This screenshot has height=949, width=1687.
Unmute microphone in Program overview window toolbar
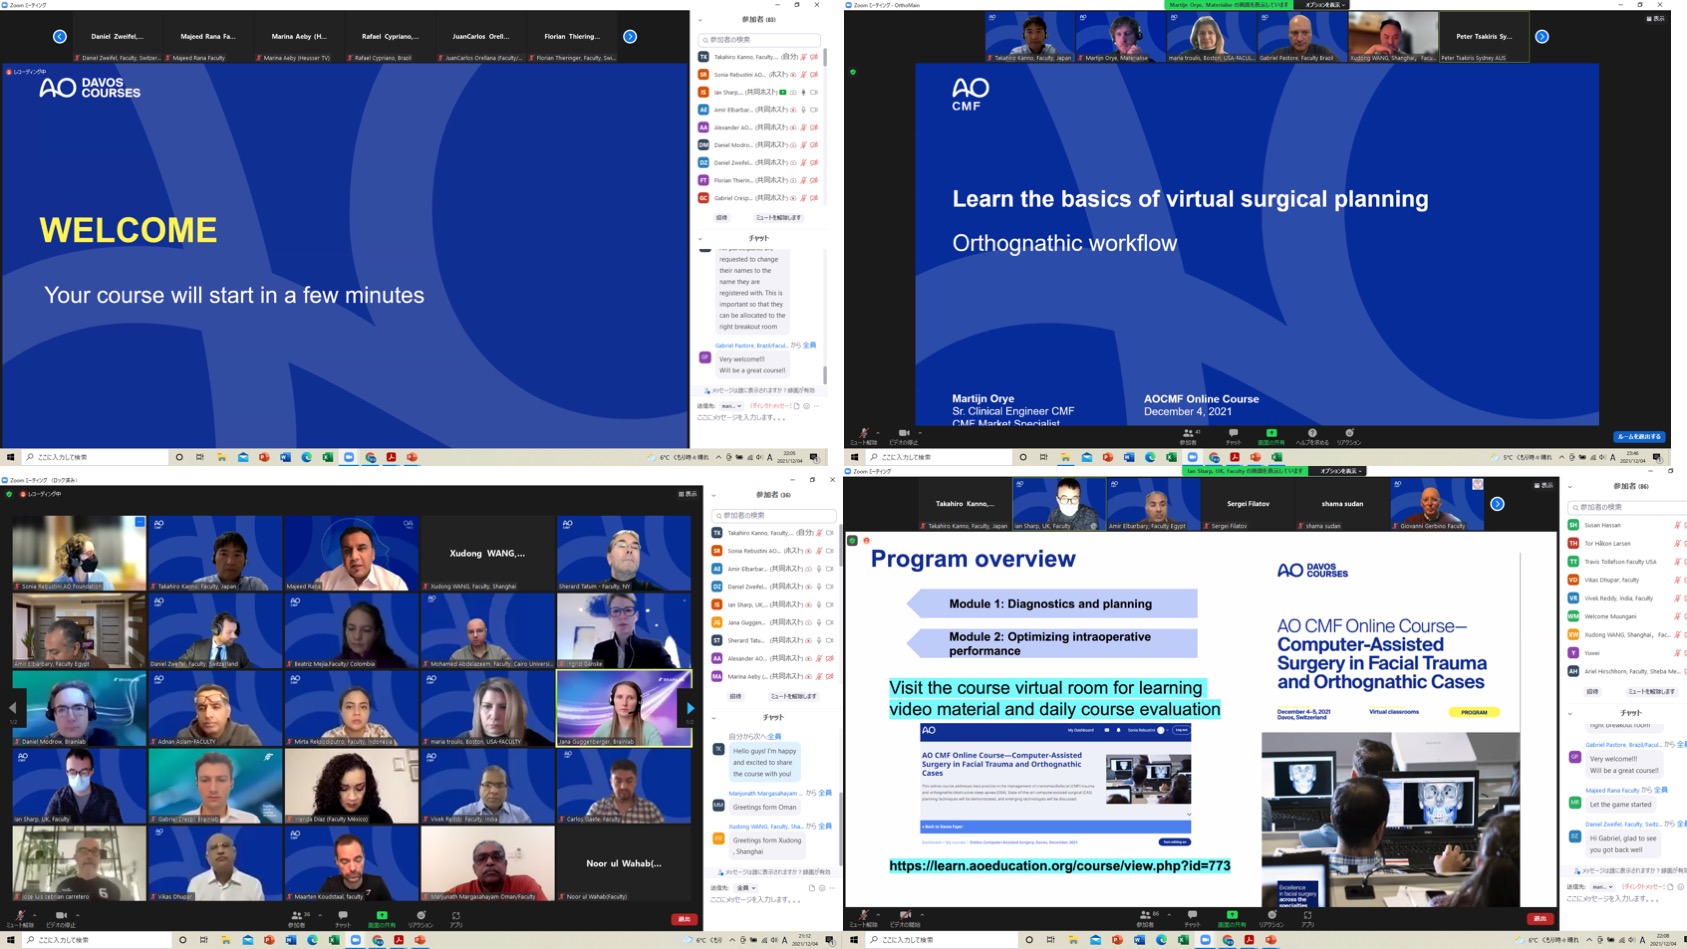pos(863,918)
